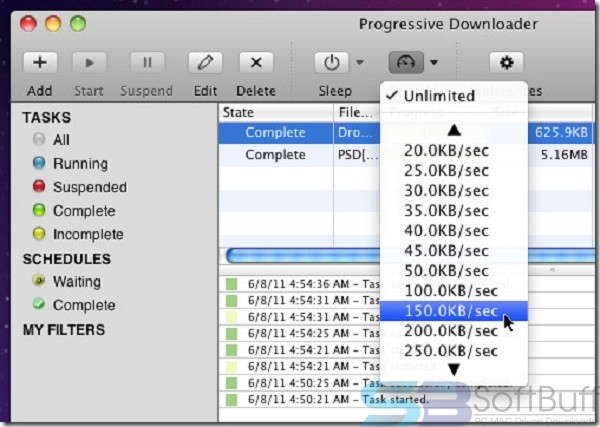Choose 35.0KB/sec speed limit

[454, 211]
